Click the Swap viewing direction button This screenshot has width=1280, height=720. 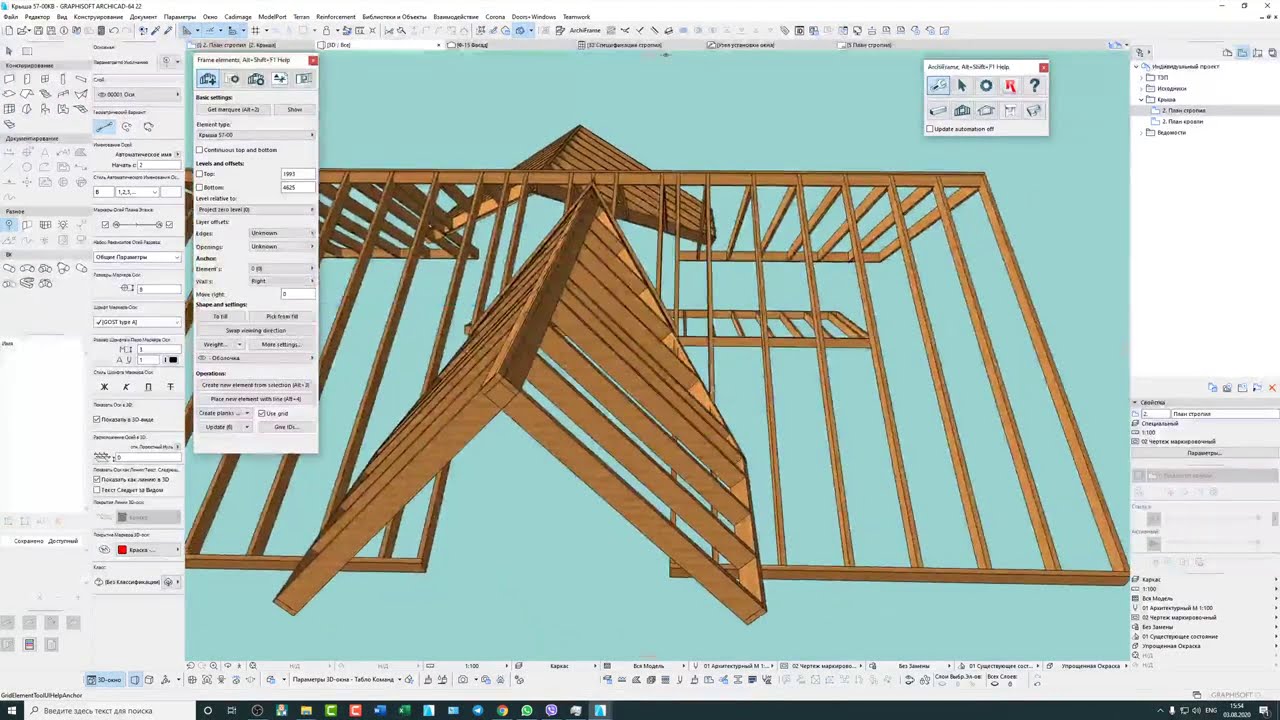(x=256, y=330)
